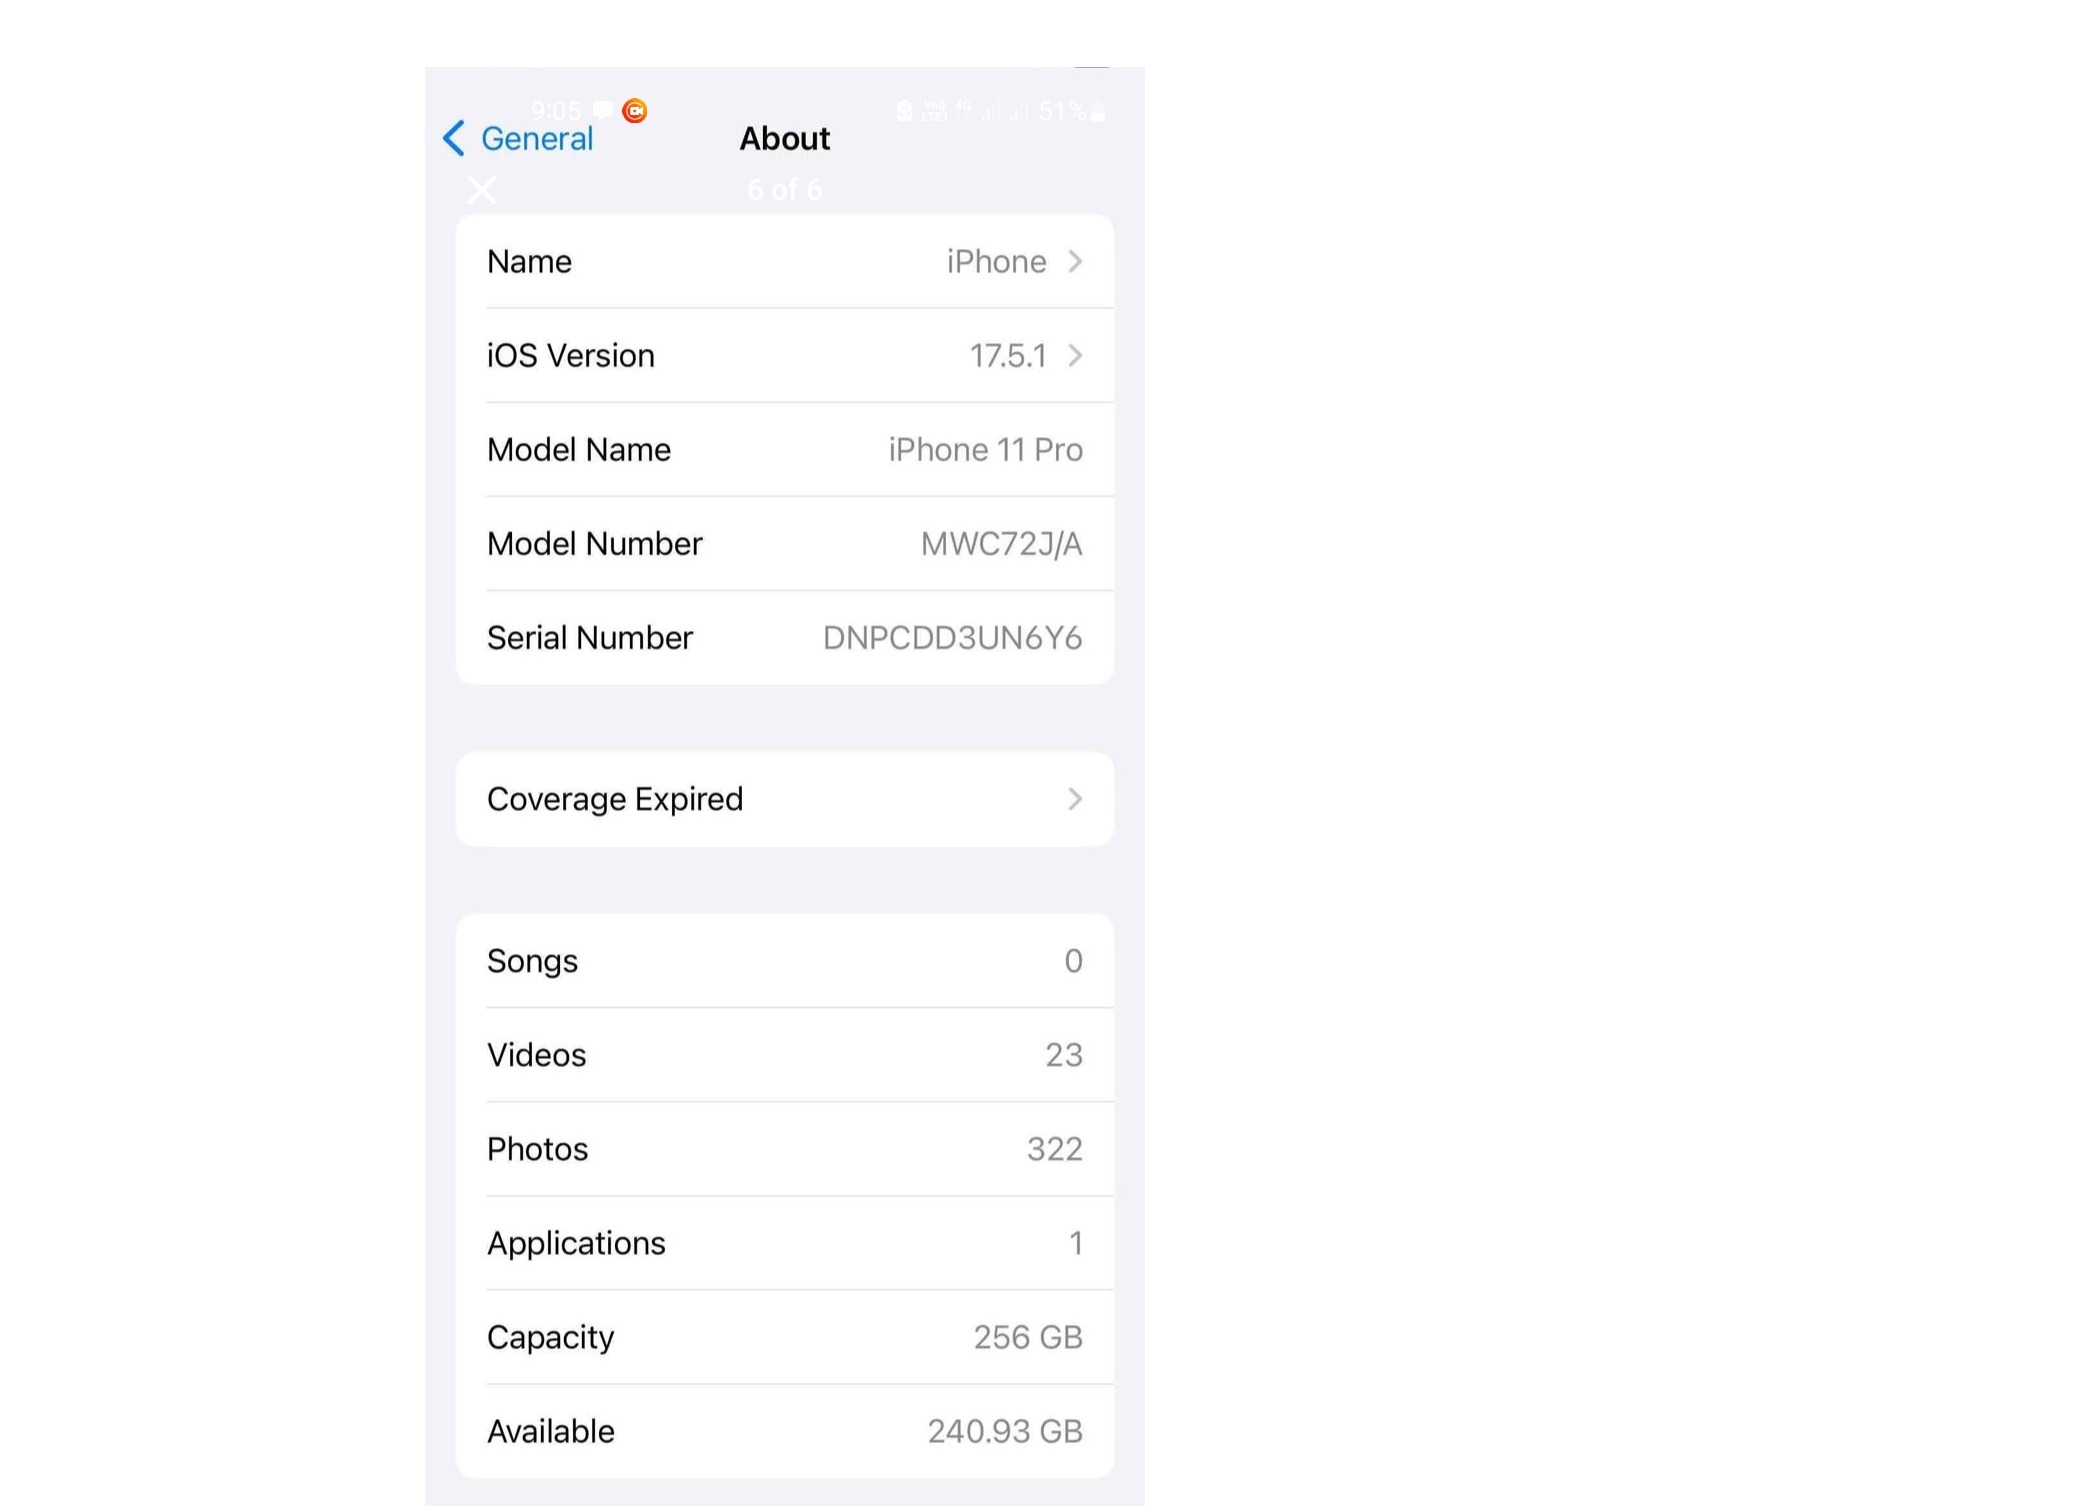This screenshot has width=2077, height=1506.
Task: Tap the white X close icon
Action: coord(482,190)
